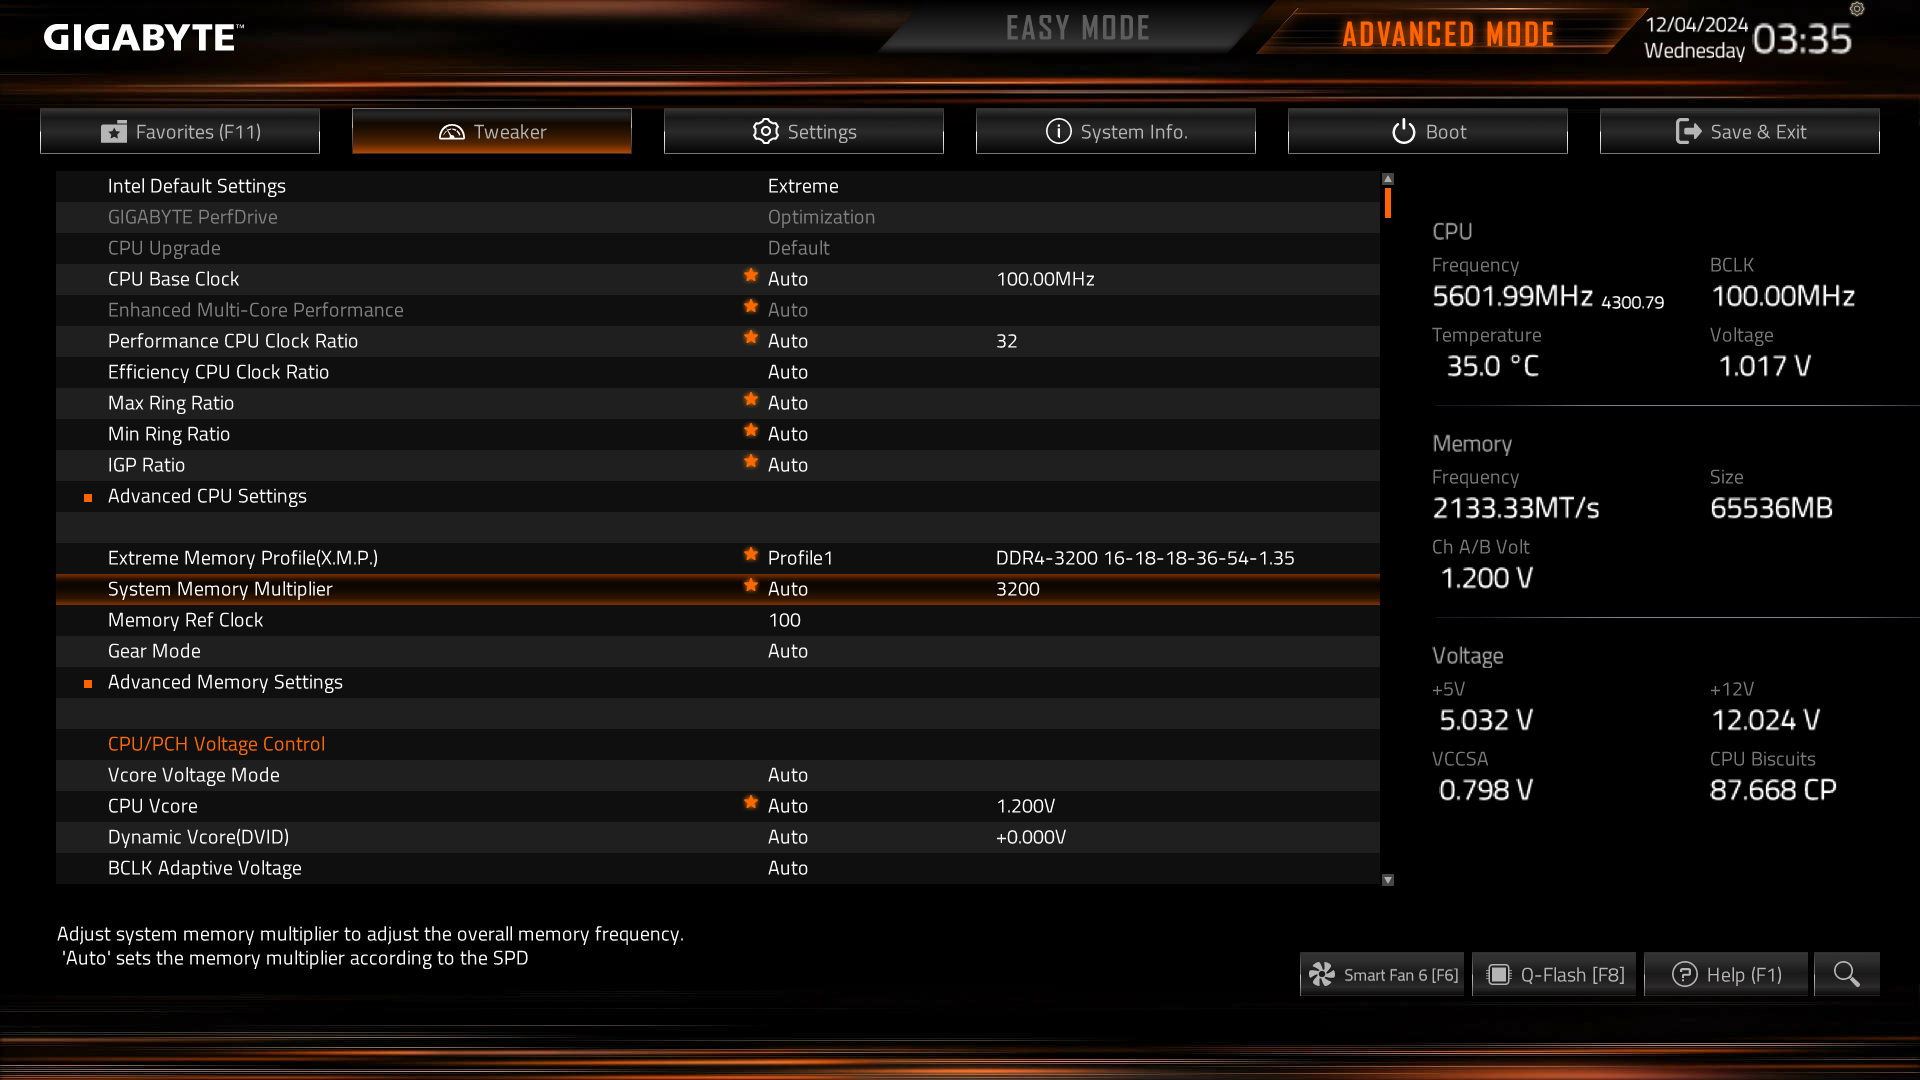Open the System Info. tab
Viewport: 1920px width, 1080px height.
pyautogui.click(x=1116, y=131)
